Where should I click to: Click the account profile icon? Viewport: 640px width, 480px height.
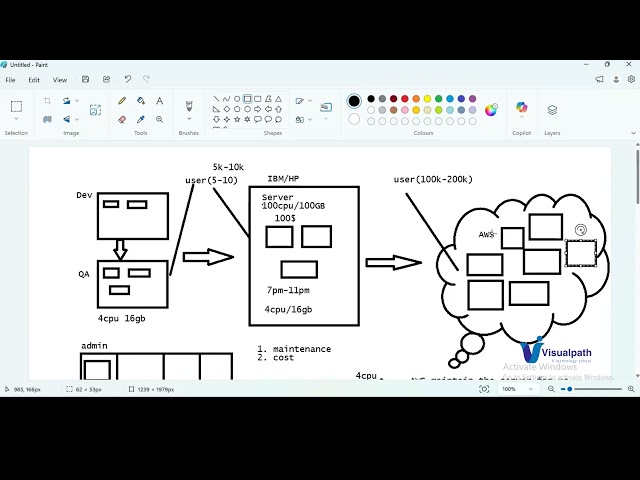coord(616,80)
